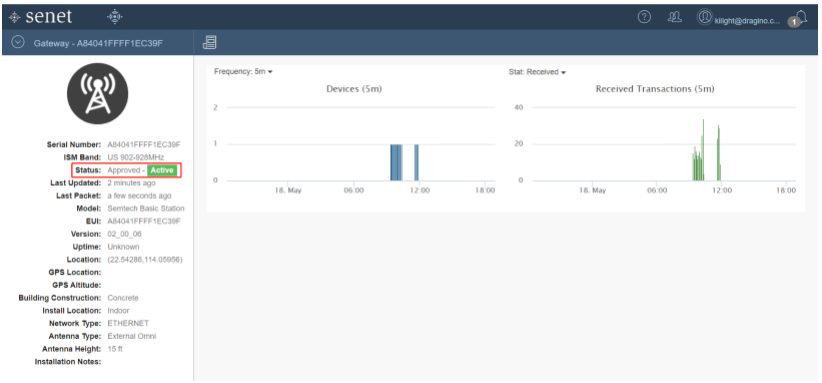
Task: Click the gateway antenna tower image
Action: tap(98, 93)
